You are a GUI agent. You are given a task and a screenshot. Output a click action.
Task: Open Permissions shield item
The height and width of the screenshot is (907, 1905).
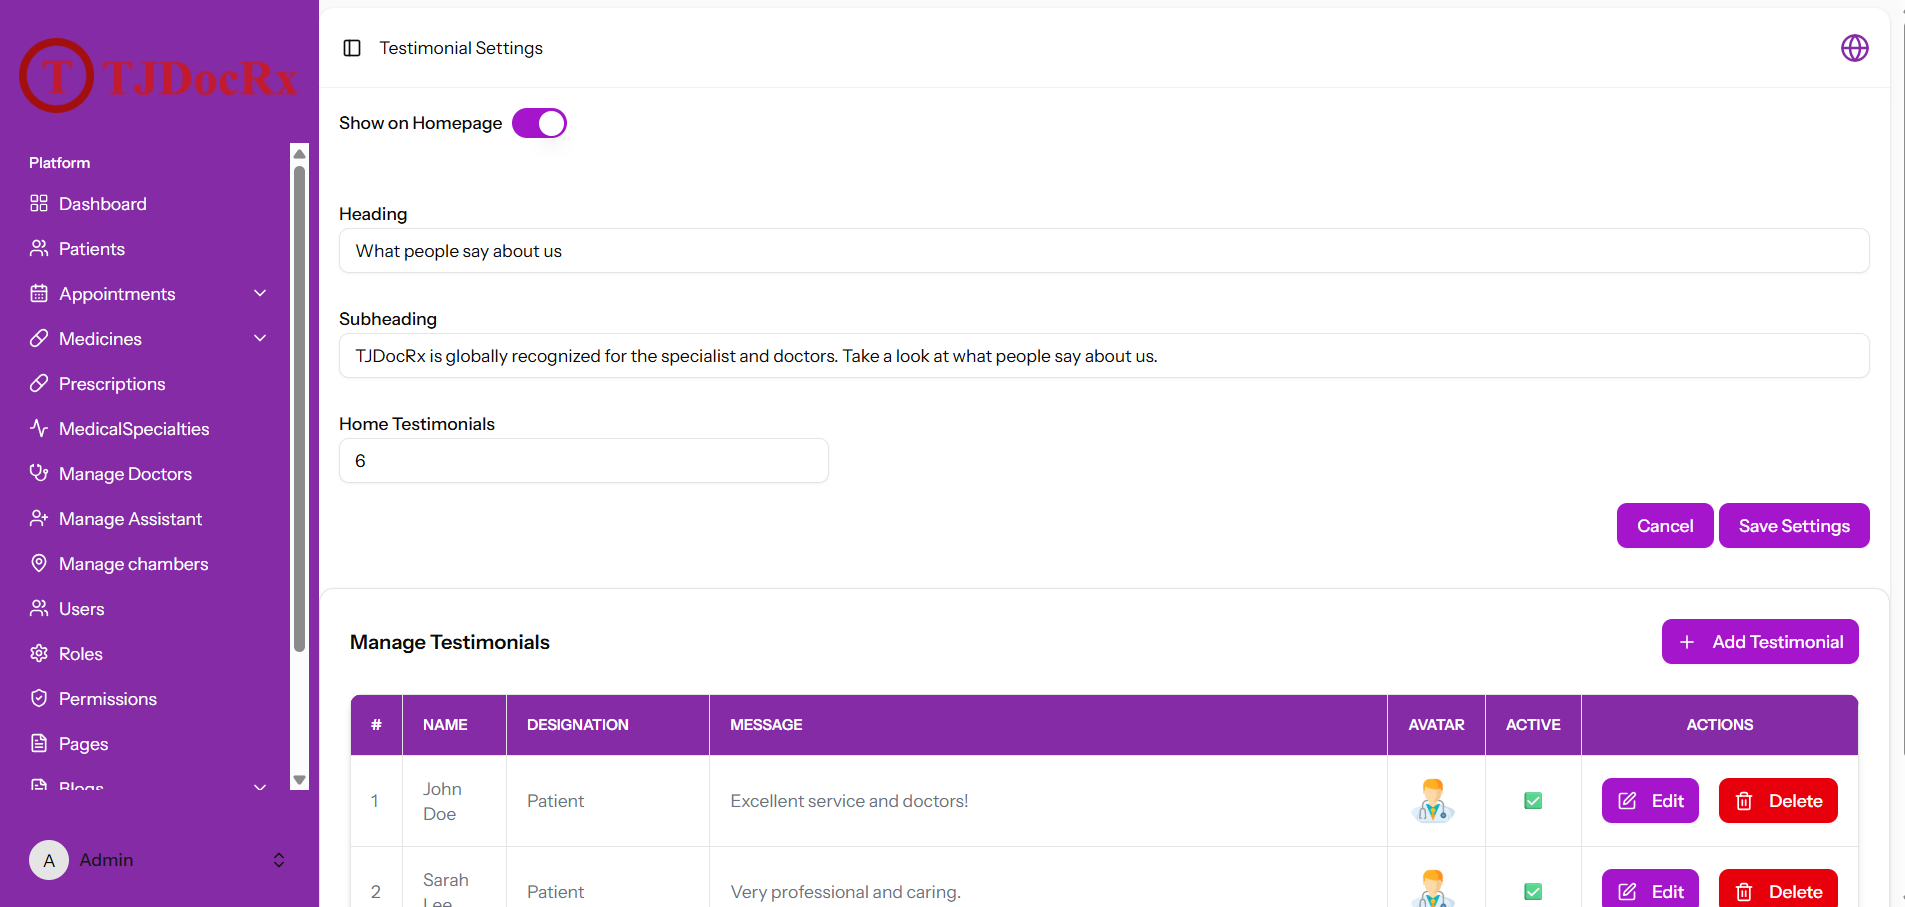(149, 699)
